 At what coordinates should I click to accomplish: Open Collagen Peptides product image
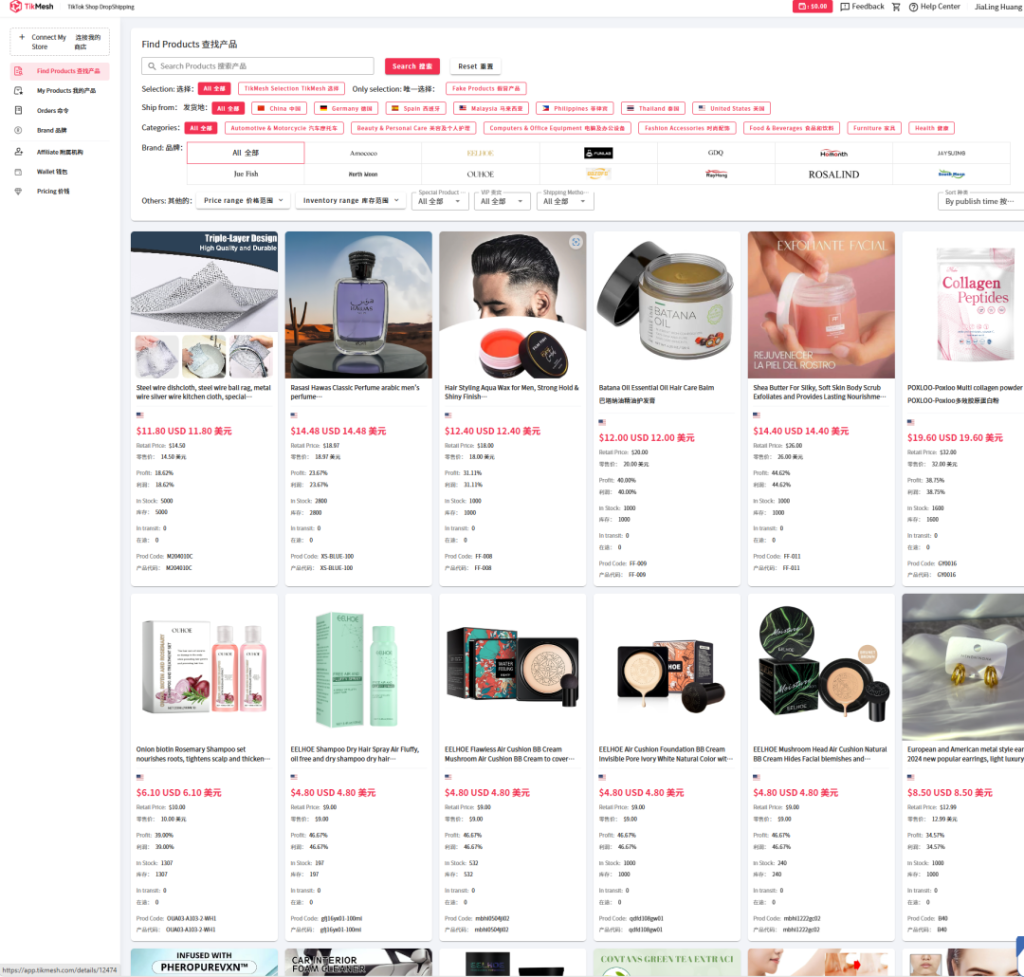tap(963, 305)
